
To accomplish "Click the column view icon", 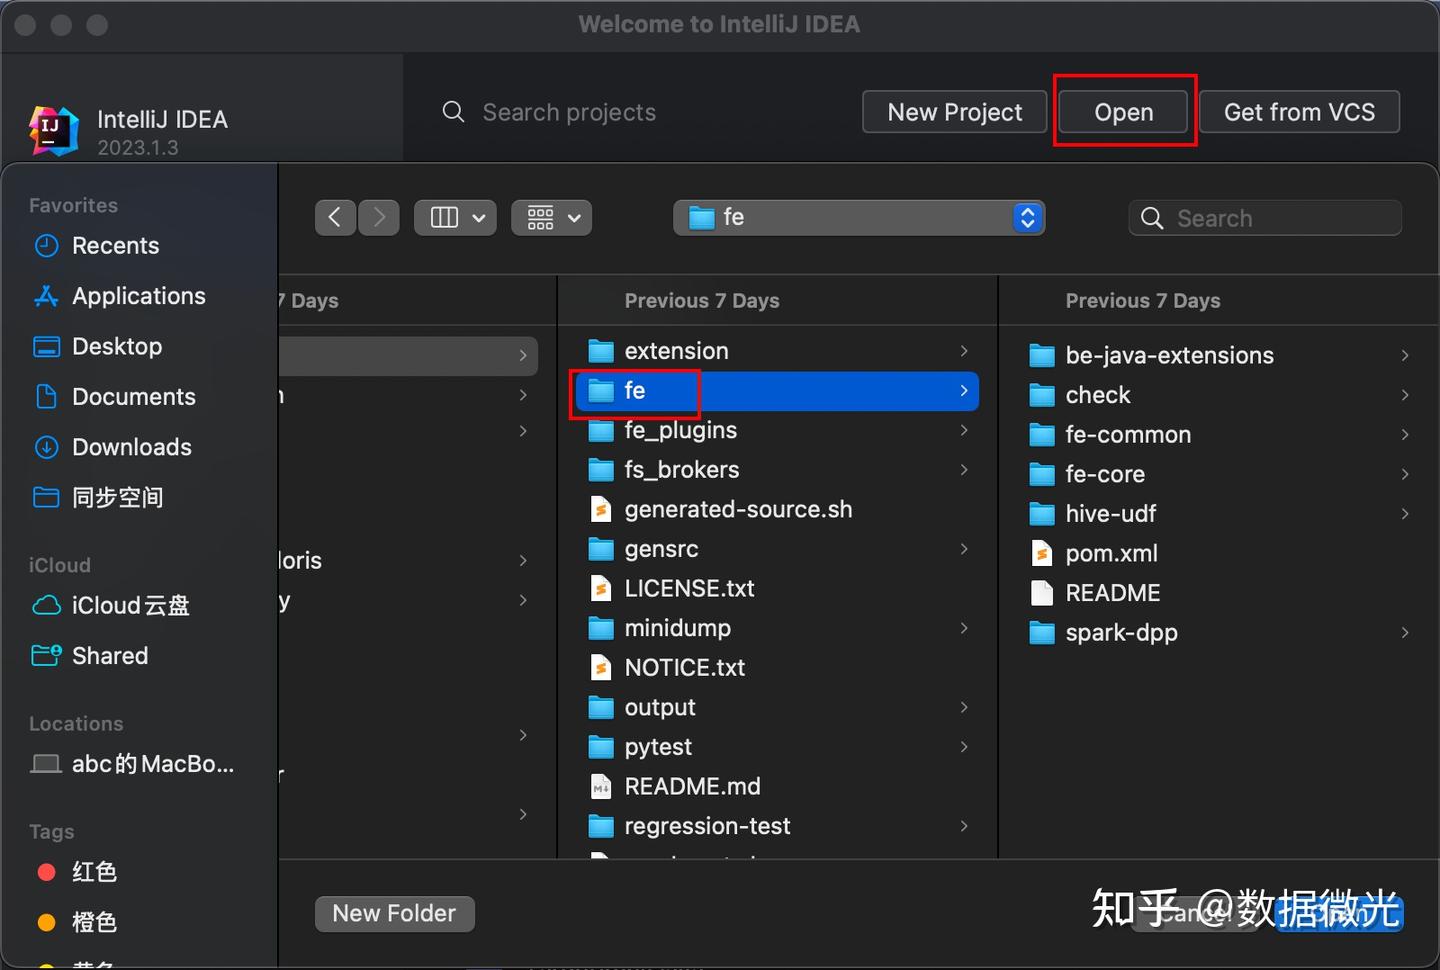I will point(443,217).
